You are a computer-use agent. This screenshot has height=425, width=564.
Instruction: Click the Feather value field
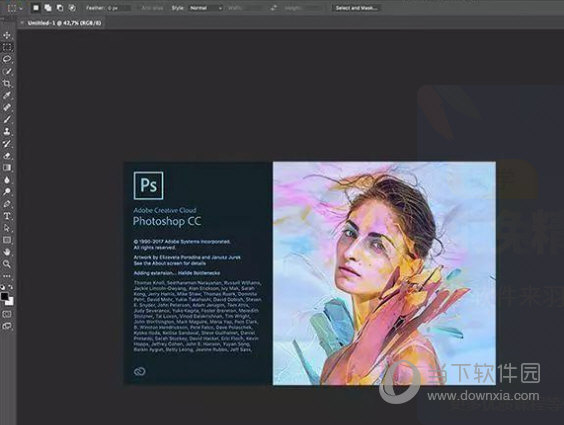(119, 8)
